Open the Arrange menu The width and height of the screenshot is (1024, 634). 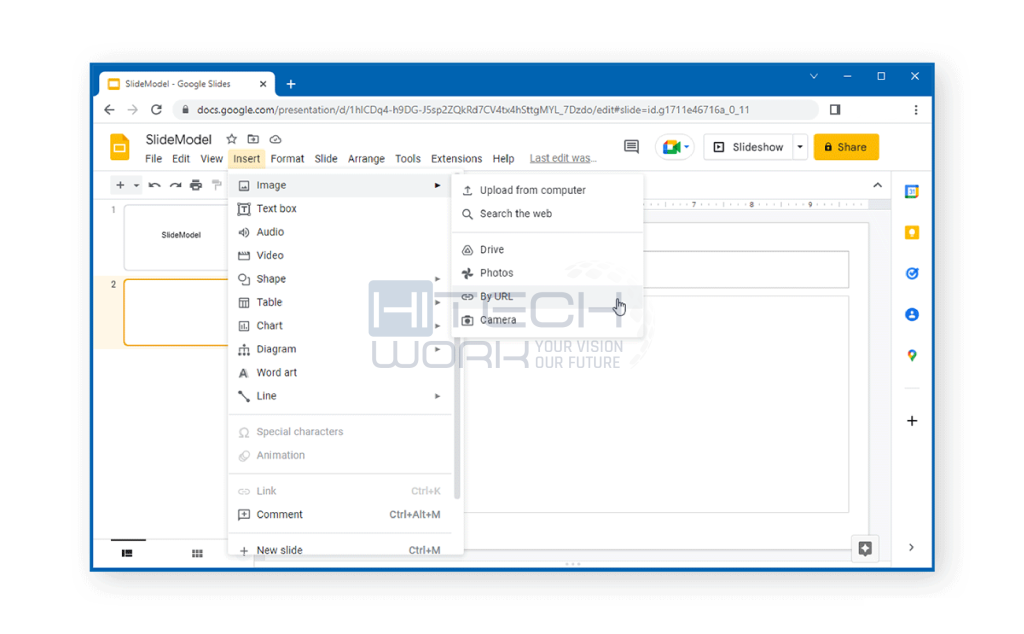(x=366, y=159)
